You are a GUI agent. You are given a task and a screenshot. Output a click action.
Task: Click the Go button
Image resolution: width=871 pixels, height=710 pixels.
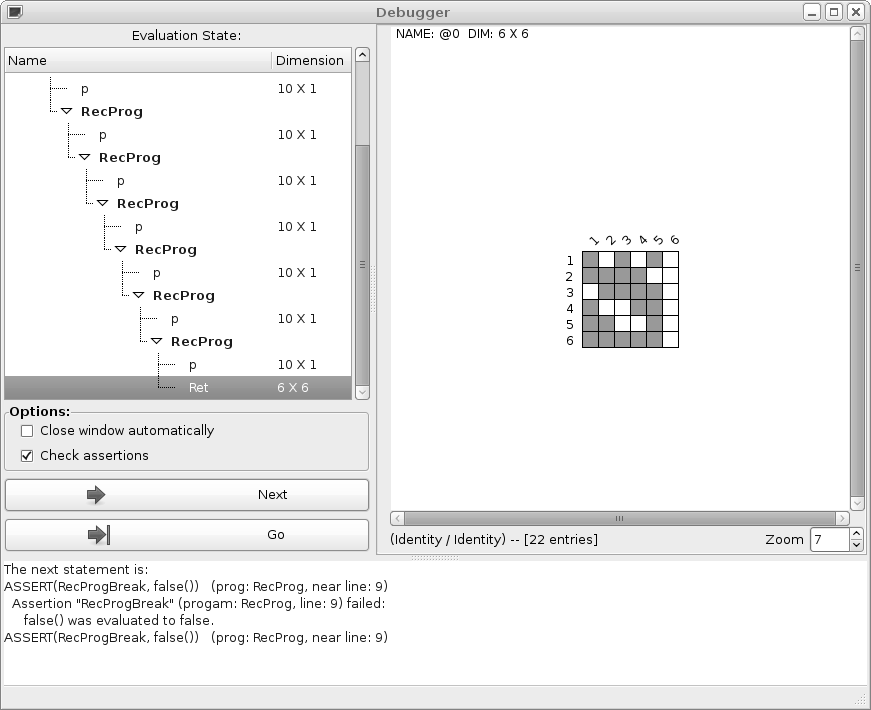click(187, 534)
